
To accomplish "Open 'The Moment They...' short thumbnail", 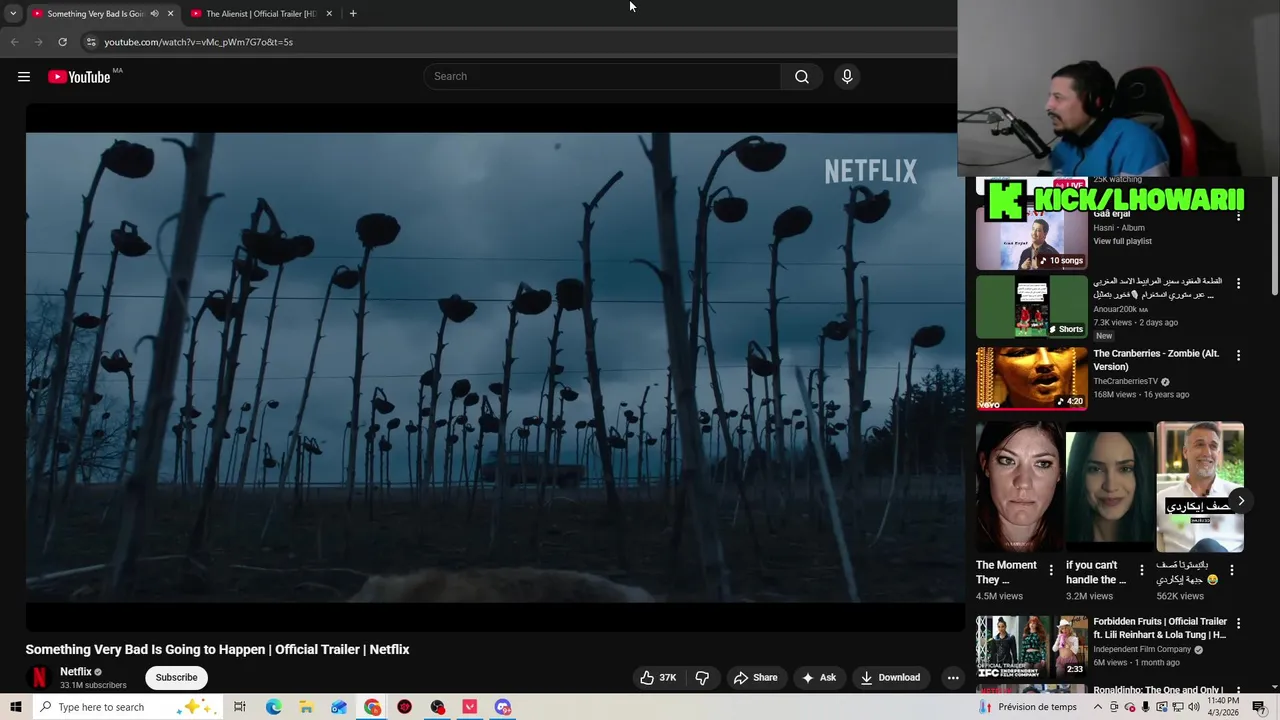I will coord(1020,487).
